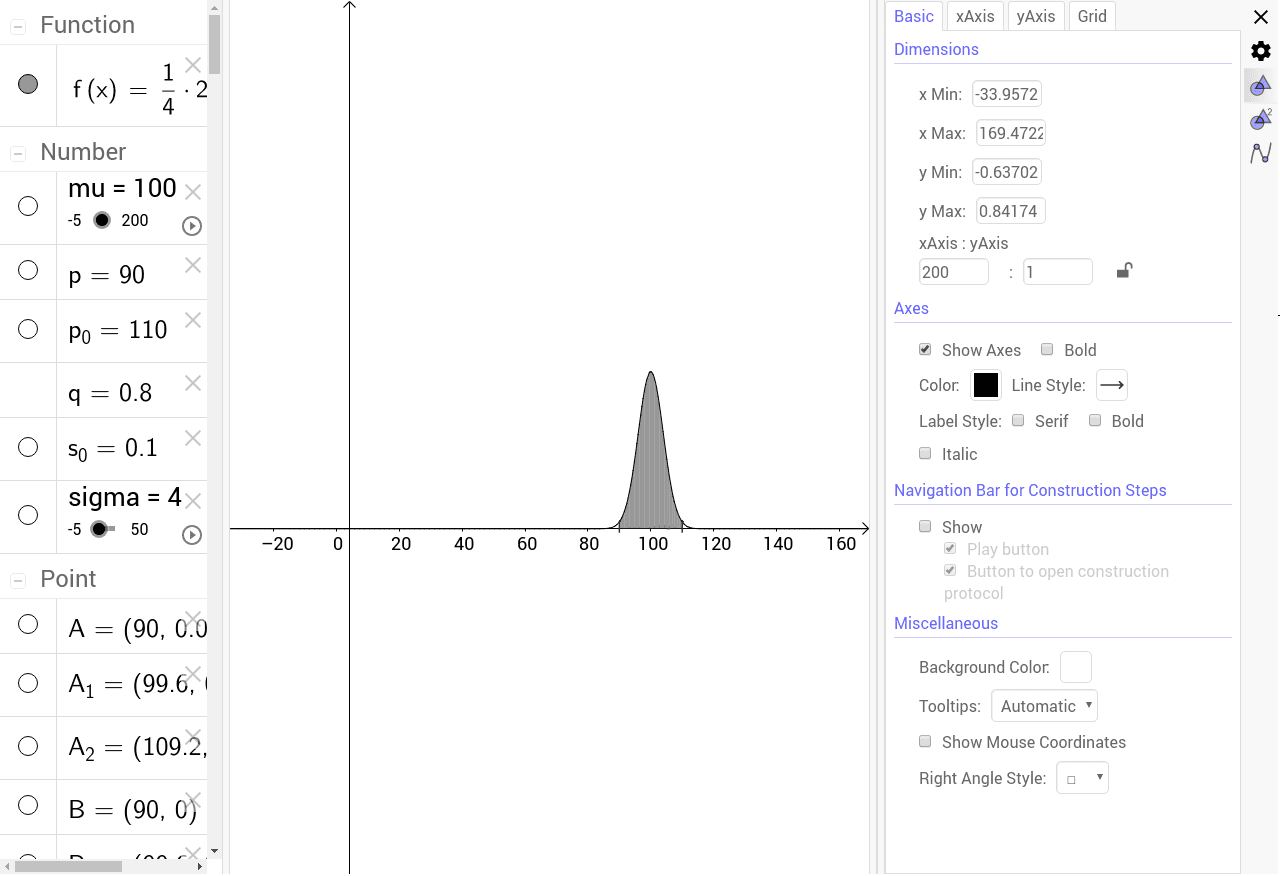Viewport: 1280px width, 876px height.
Task: Delete the number q = 0.8
Action: click(x=191, y=383)
